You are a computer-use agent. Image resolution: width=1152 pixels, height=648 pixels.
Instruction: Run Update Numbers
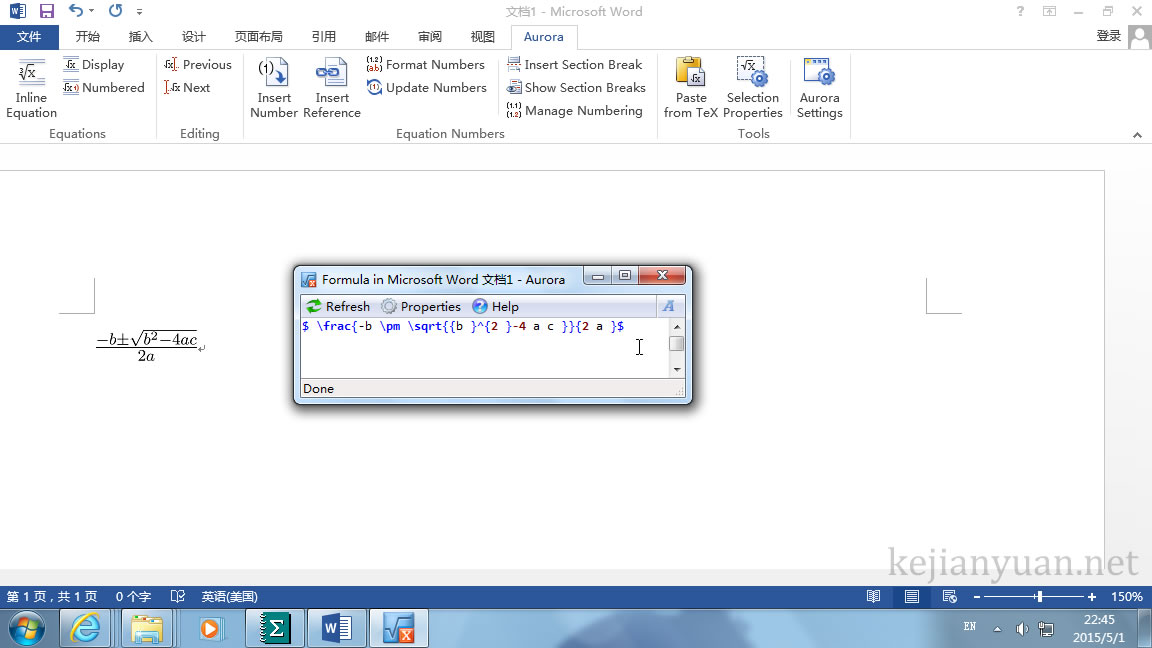426,87
